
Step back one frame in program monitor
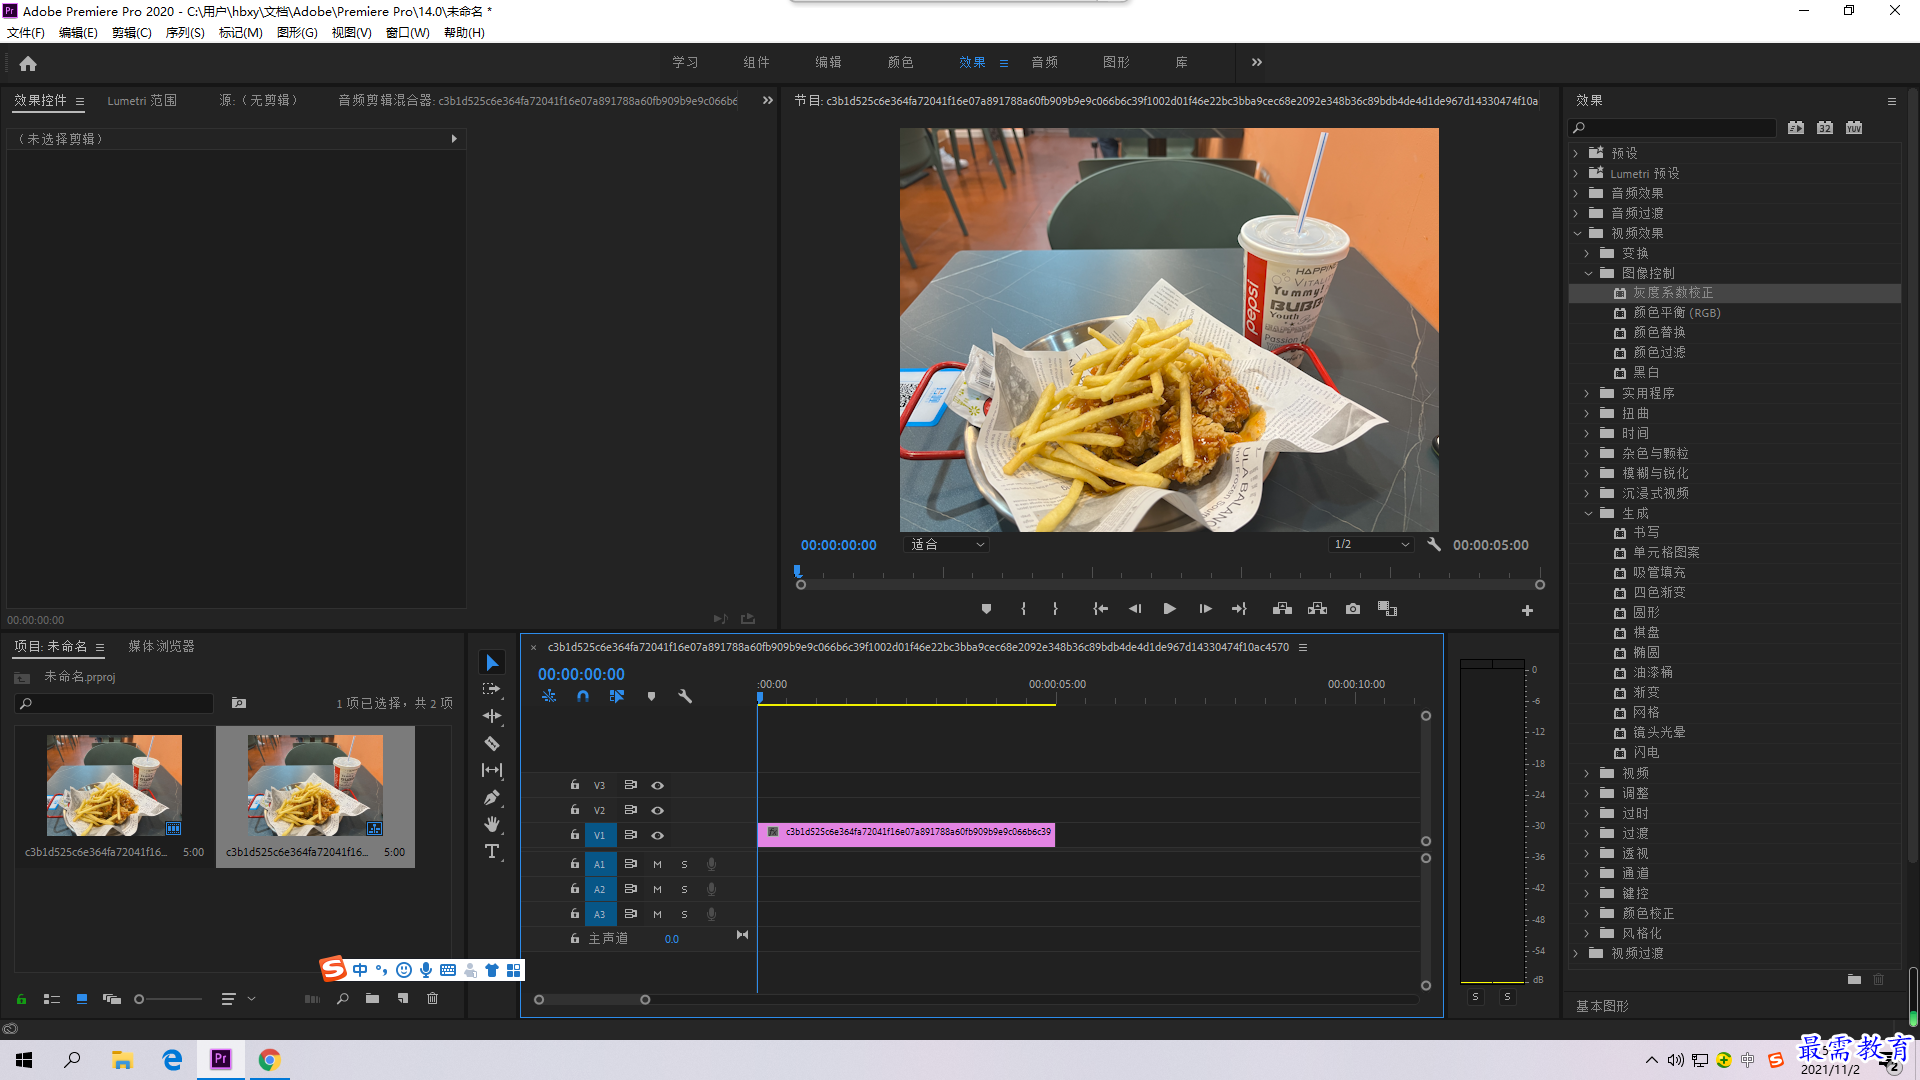point(1135,609)
